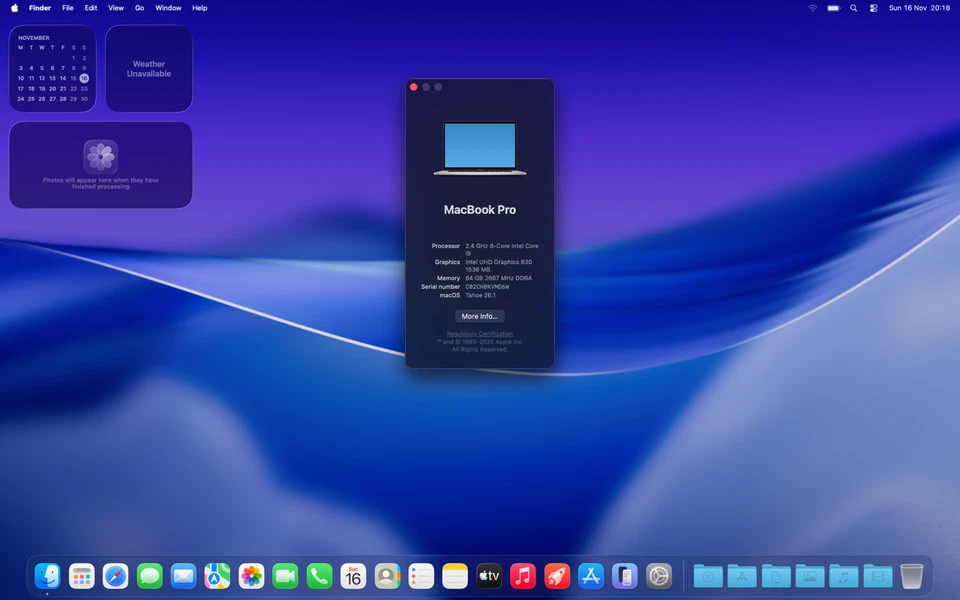Open System Settings from the Dock
This screenshot has height=600, width=960.
[659, 576]
